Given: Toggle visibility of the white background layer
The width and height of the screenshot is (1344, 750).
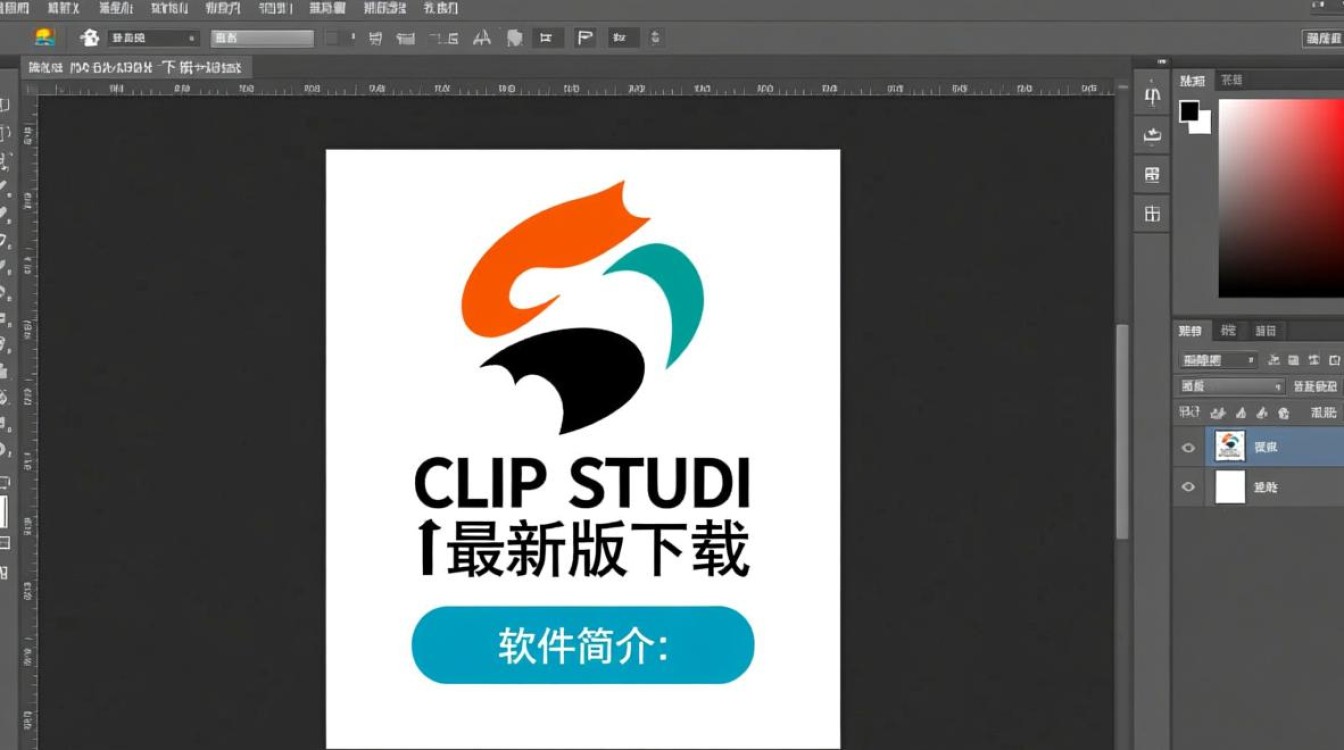Looking at the screenshot, I should 1188,487.
